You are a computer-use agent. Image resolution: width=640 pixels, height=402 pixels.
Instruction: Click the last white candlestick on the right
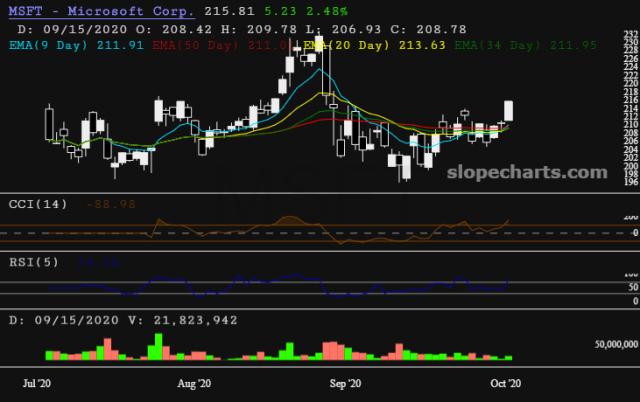tap(509, 112)
